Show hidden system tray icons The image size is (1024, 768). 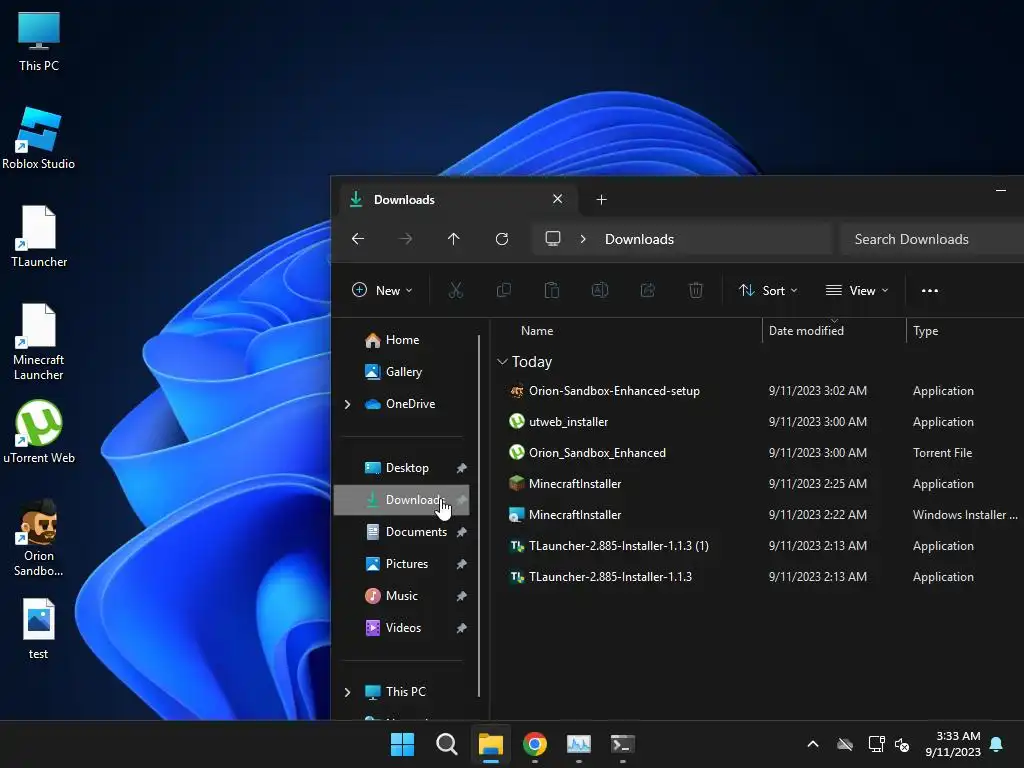pyautogui.click(x=813, y=744)
